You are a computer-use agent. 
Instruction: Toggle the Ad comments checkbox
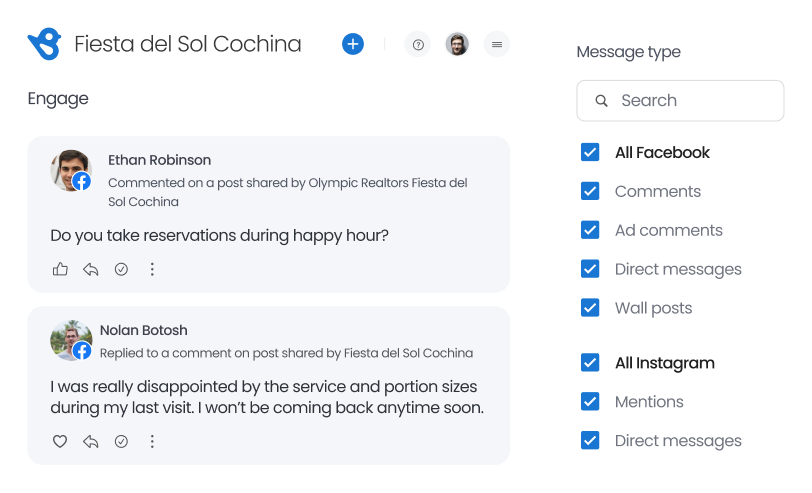(x=590, y=230)
